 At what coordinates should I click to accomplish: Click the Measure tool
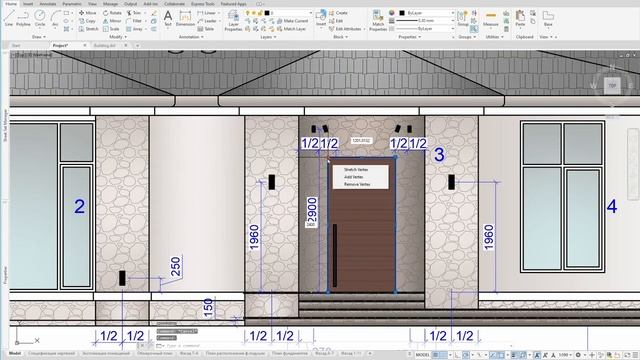coord(491,19)
